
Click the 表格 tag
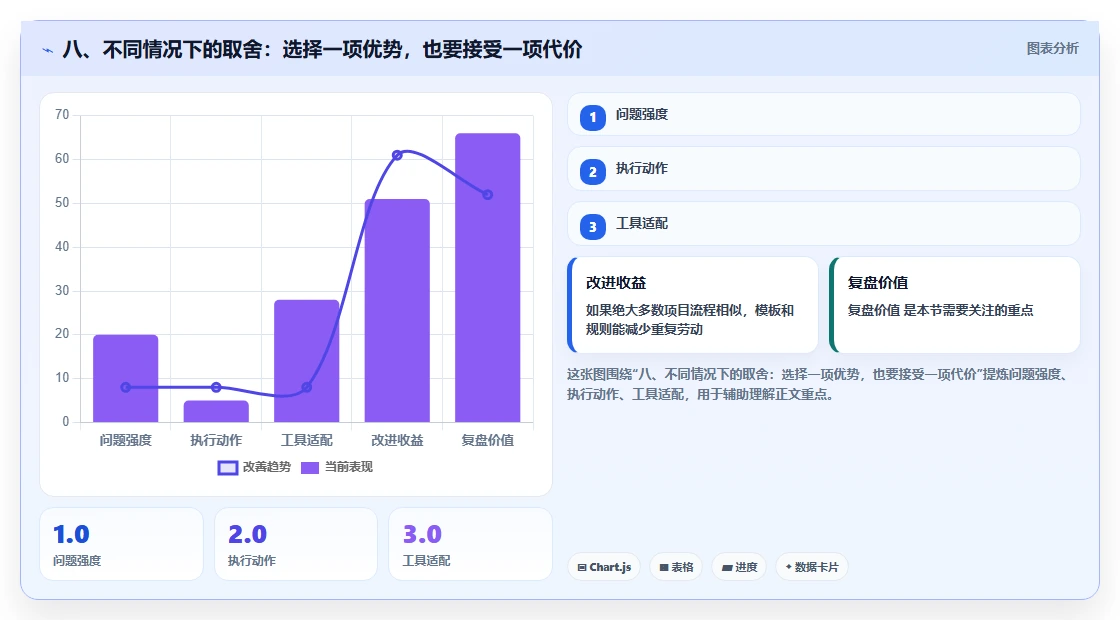click(x=676, y=567)
